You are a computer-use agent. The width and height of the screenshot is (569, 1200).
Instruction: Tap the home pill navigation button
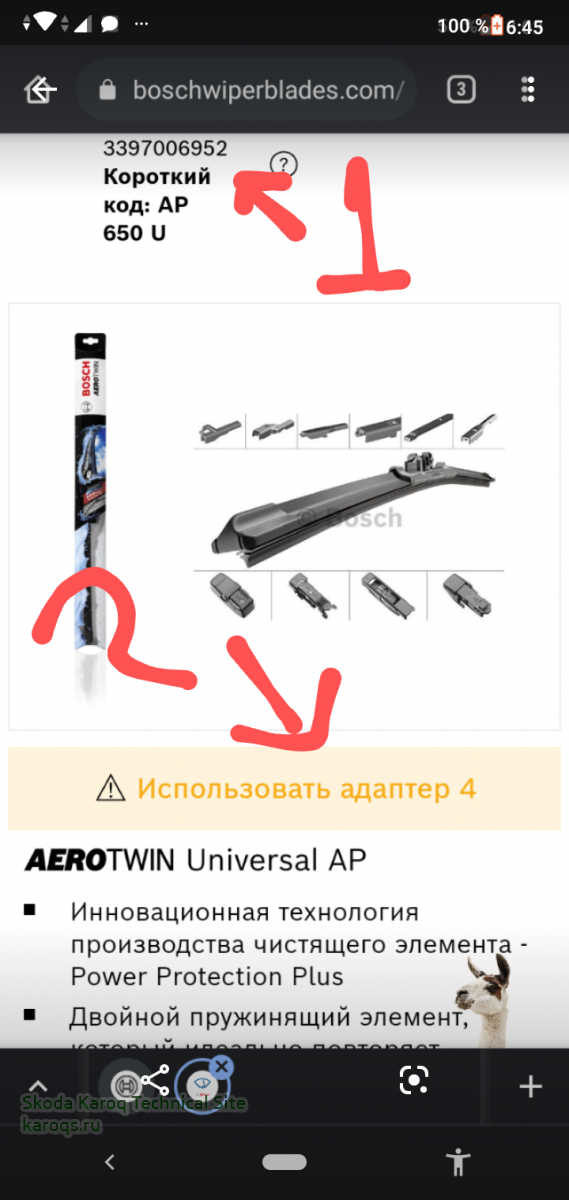coord(285,1162)
